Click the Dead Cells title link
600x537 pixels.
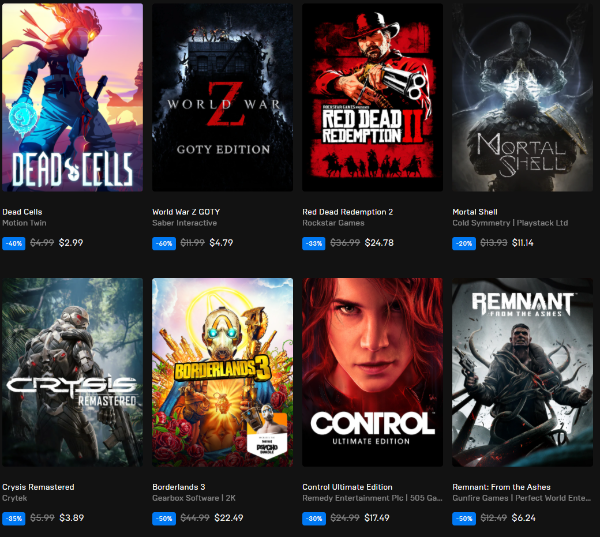tap(22, 212)
